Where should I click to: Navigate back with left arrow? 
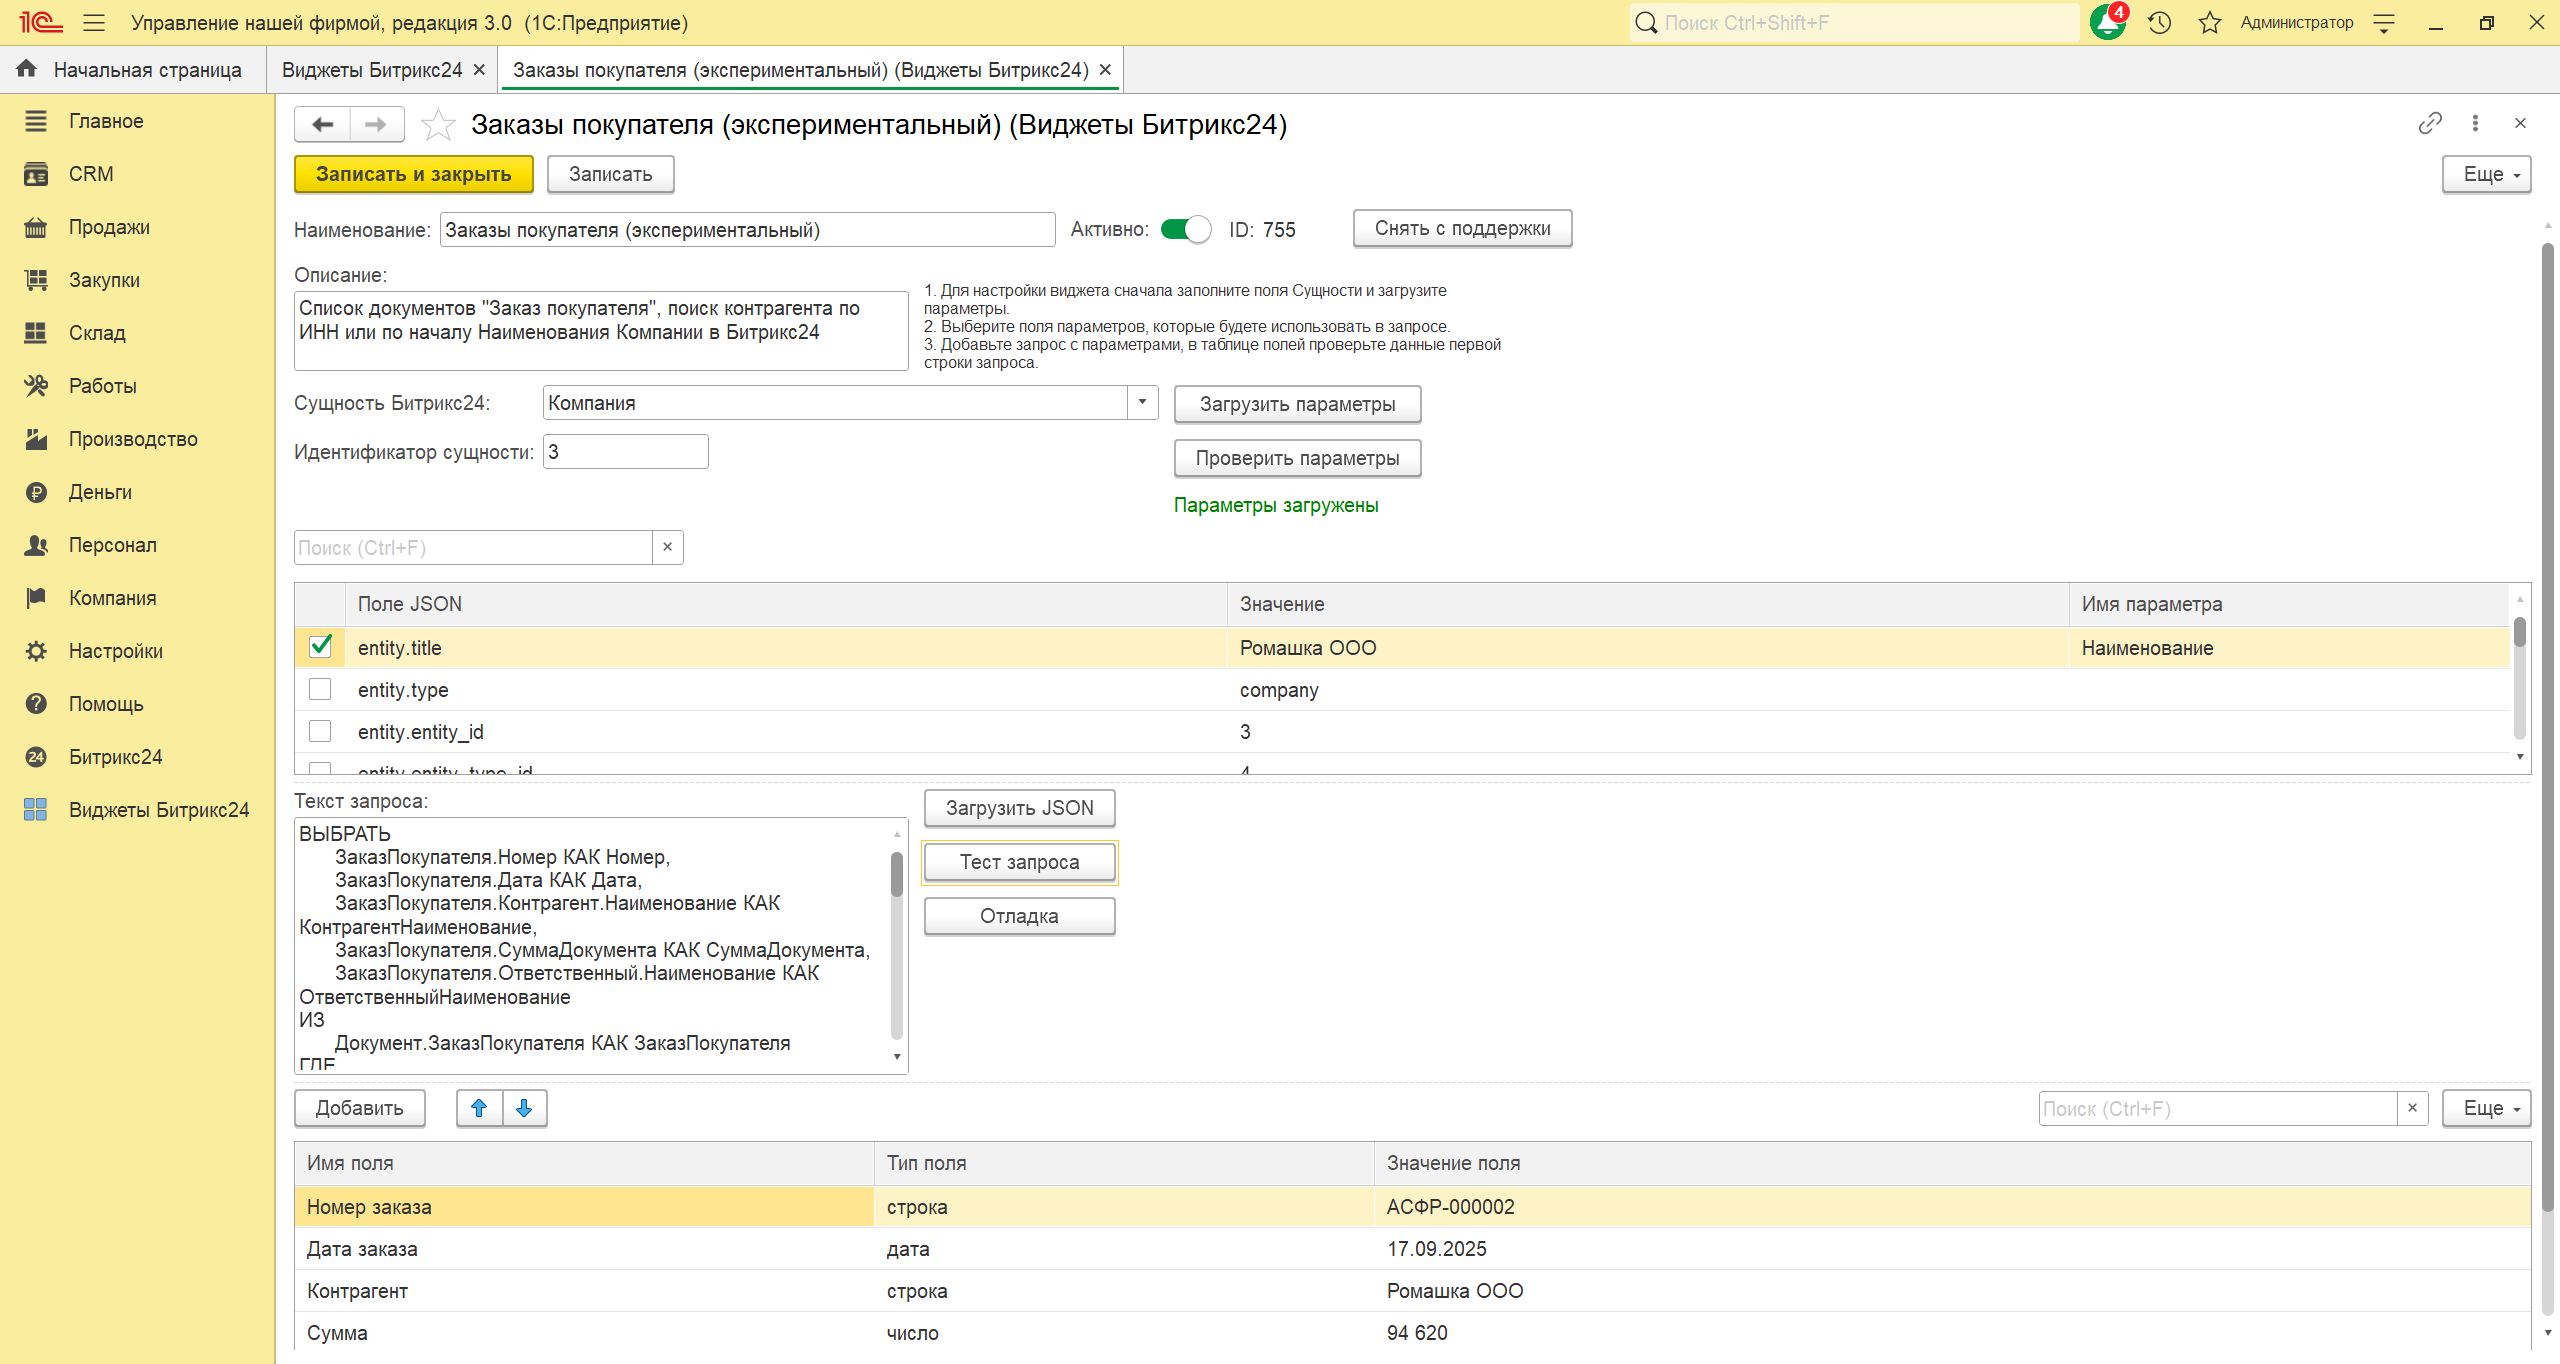322,124
